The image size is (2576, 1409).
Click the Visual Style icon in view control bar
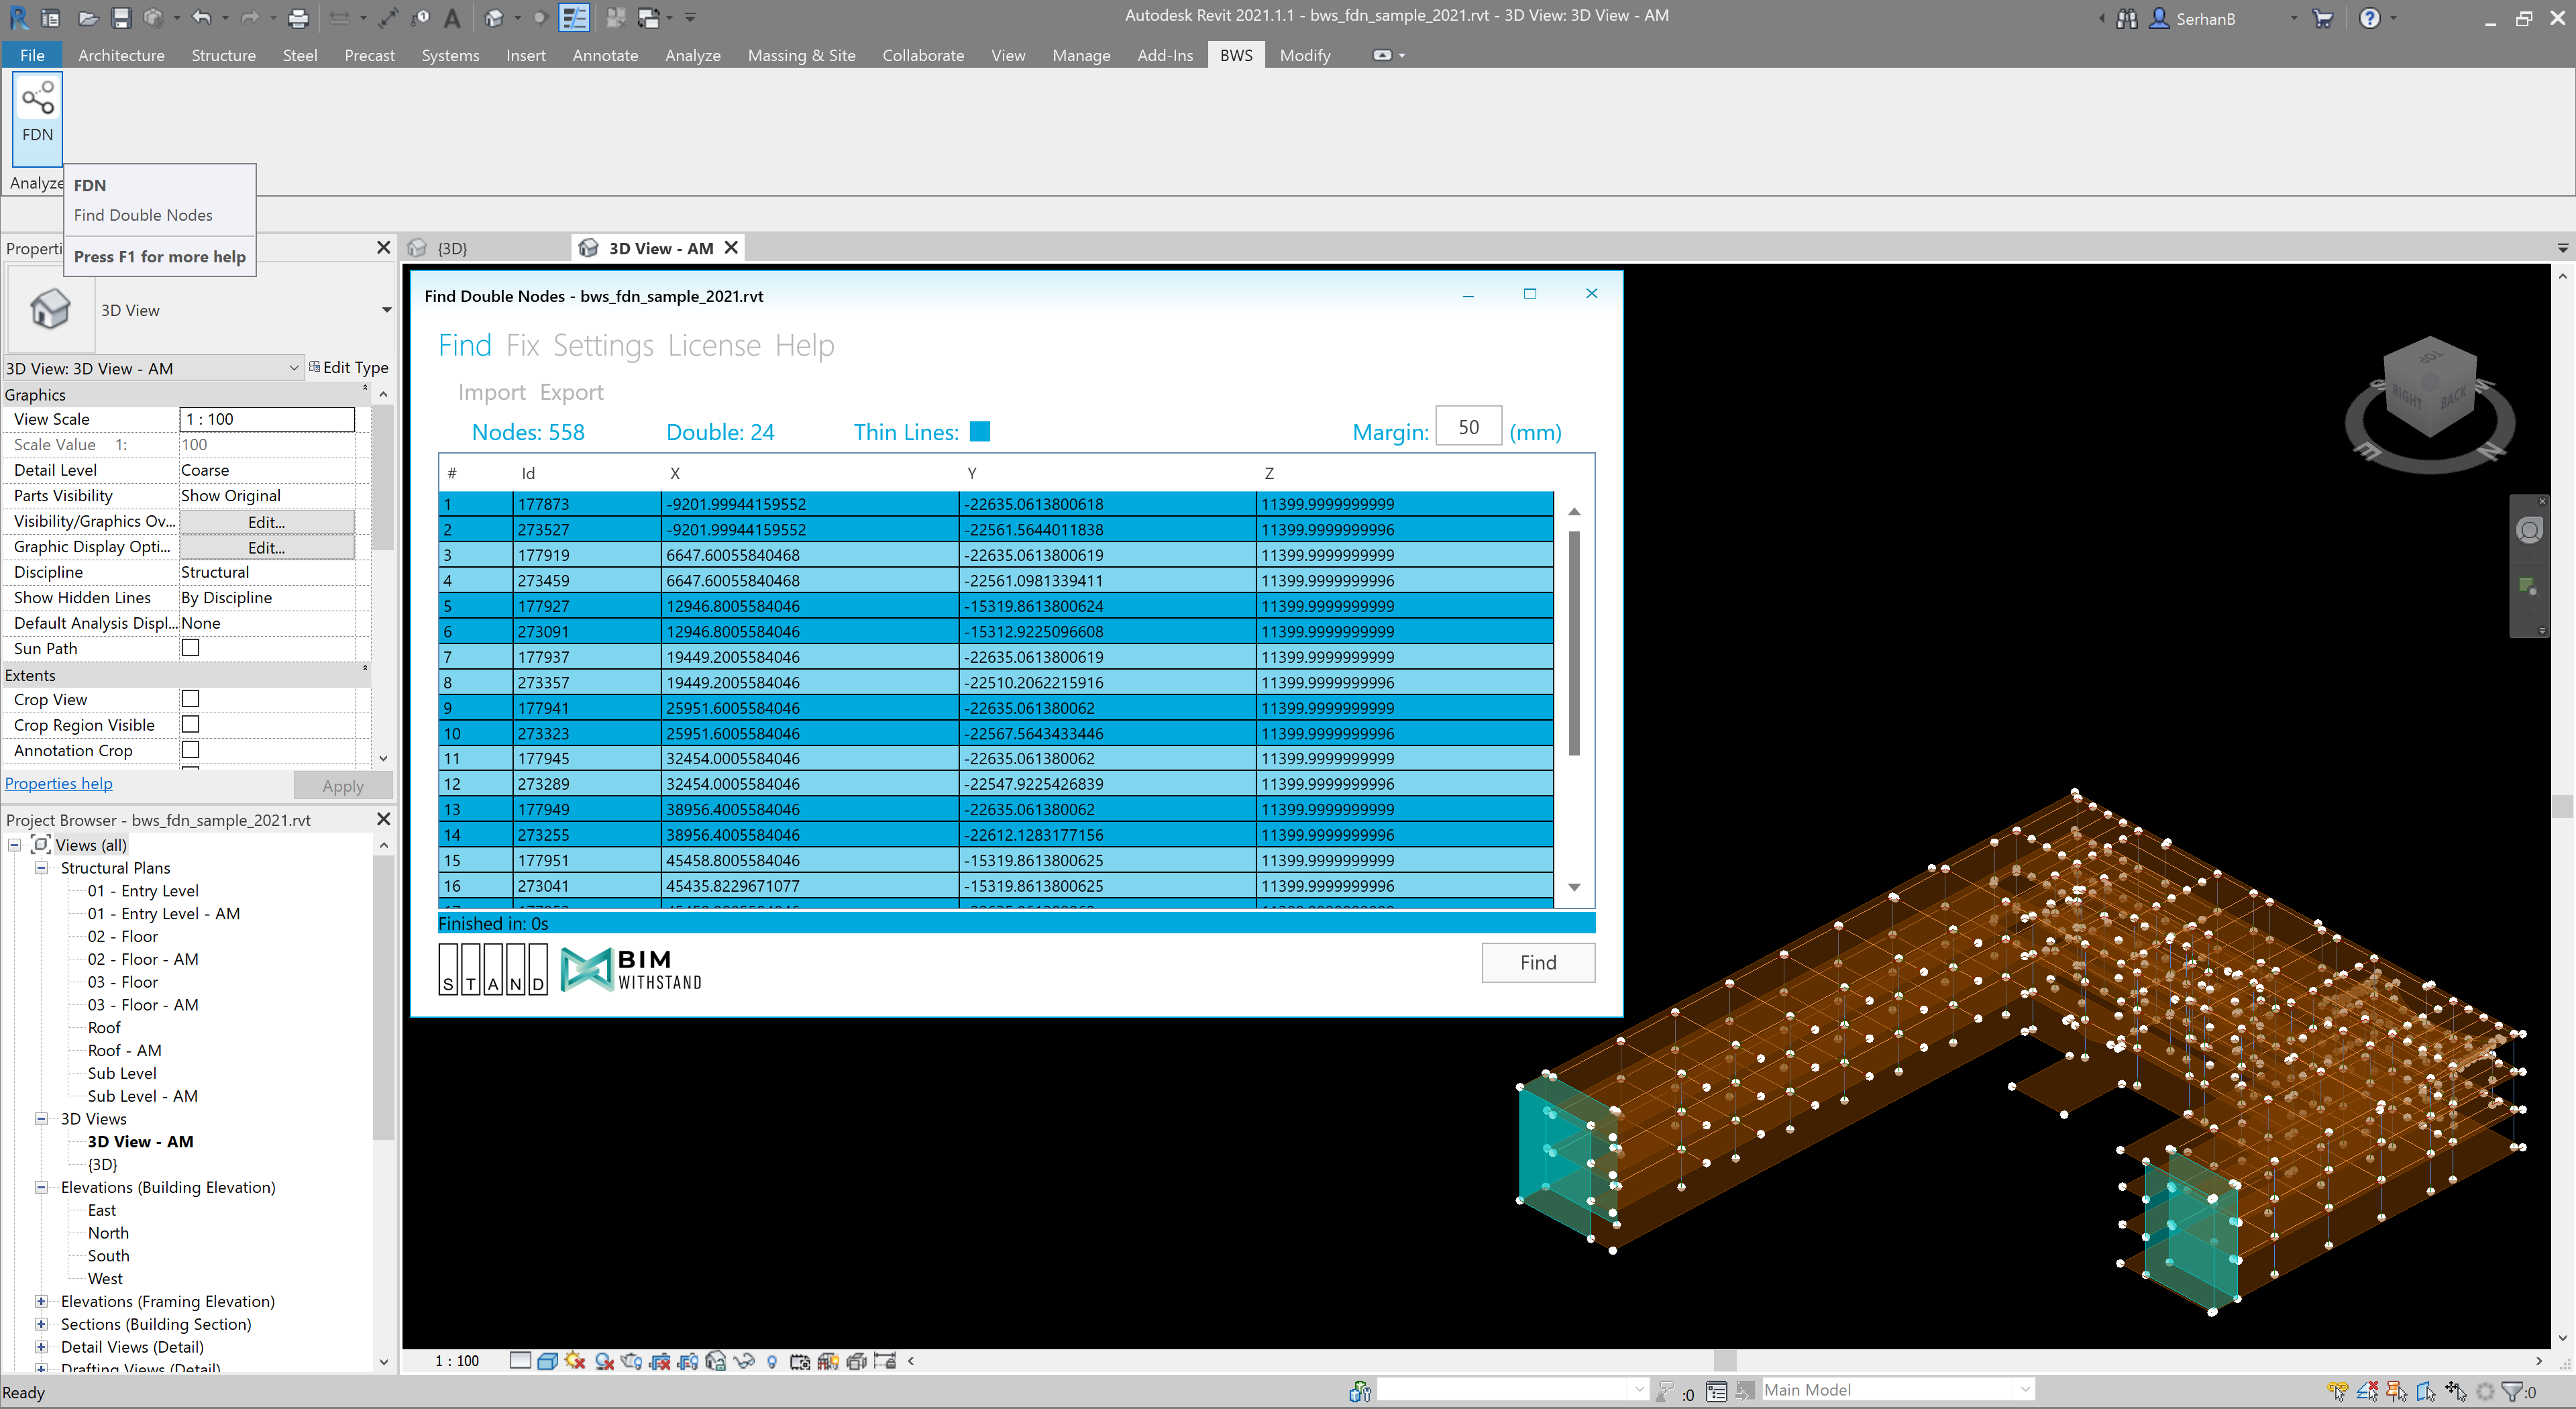click(547, 1361)
